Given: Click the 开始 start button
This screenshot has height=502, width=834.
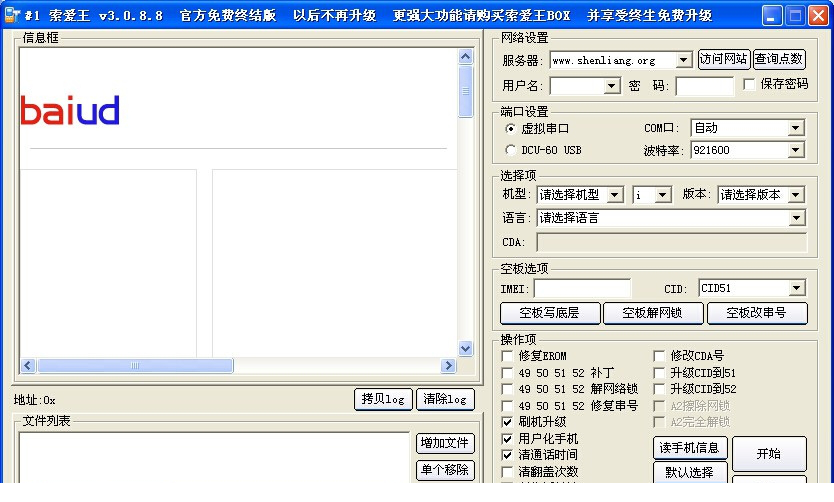Looking at the screenshot, I should (769, 454).
